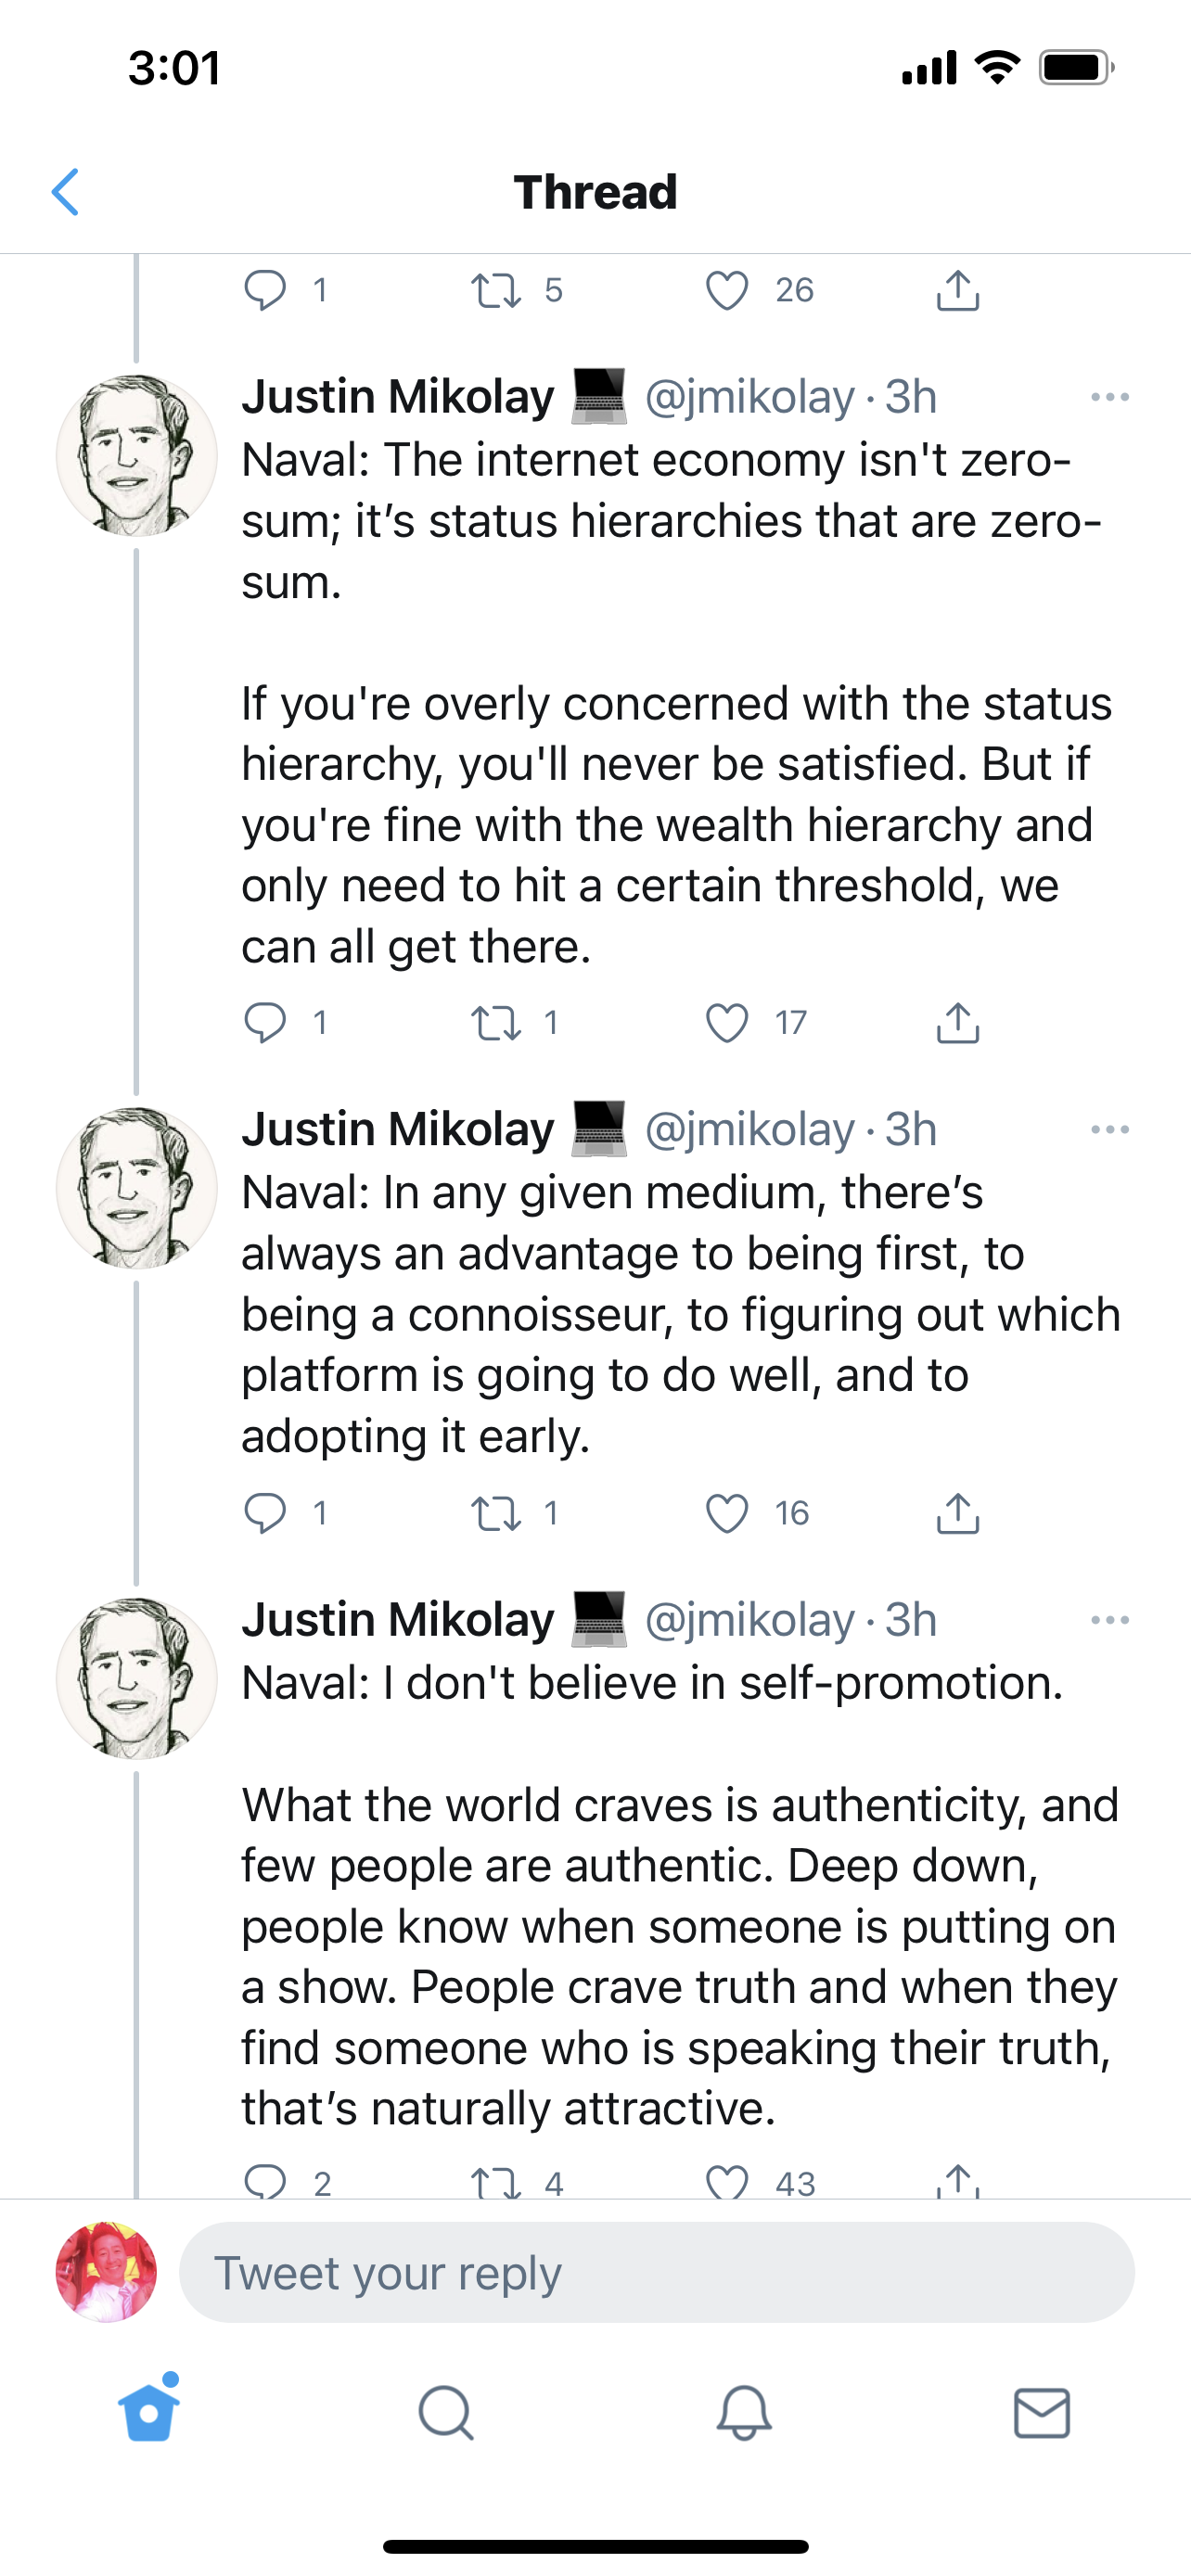Open more options on 'any given medium' tweet
Viewport: 1191px width, 2576px height.
tap(1109, 1129)
